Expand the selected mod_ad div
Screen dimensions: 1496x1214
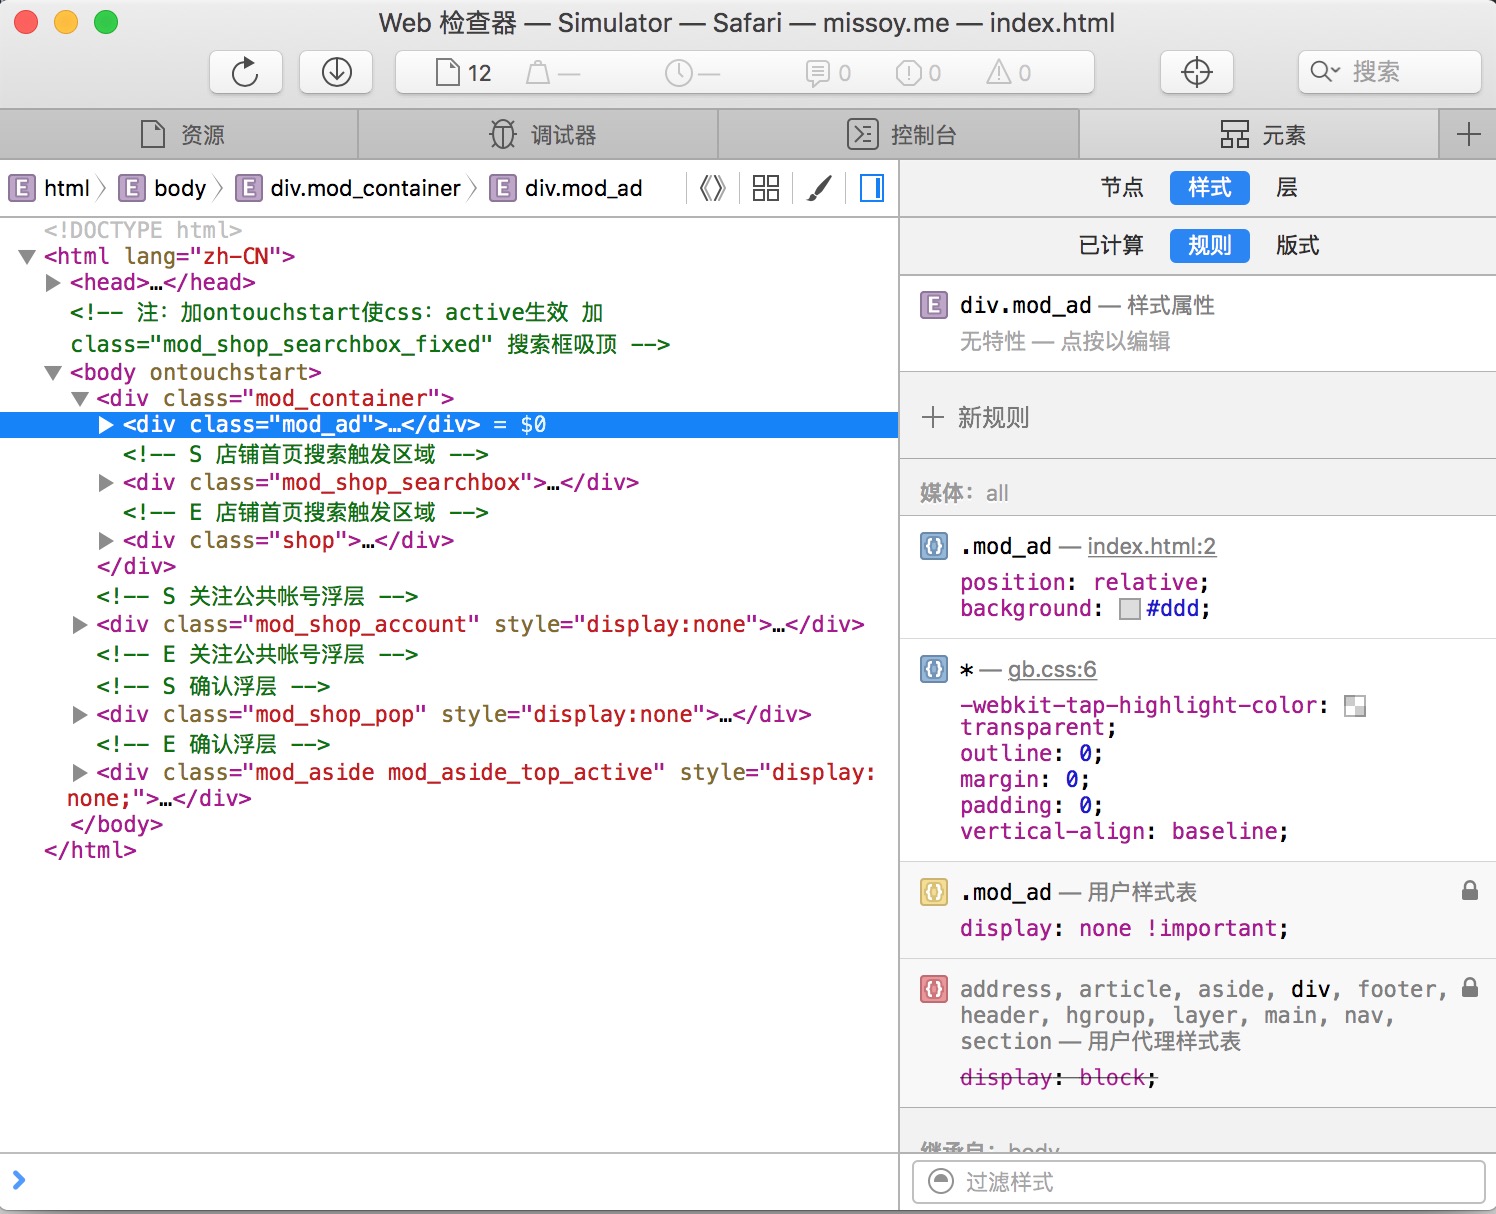106,425
